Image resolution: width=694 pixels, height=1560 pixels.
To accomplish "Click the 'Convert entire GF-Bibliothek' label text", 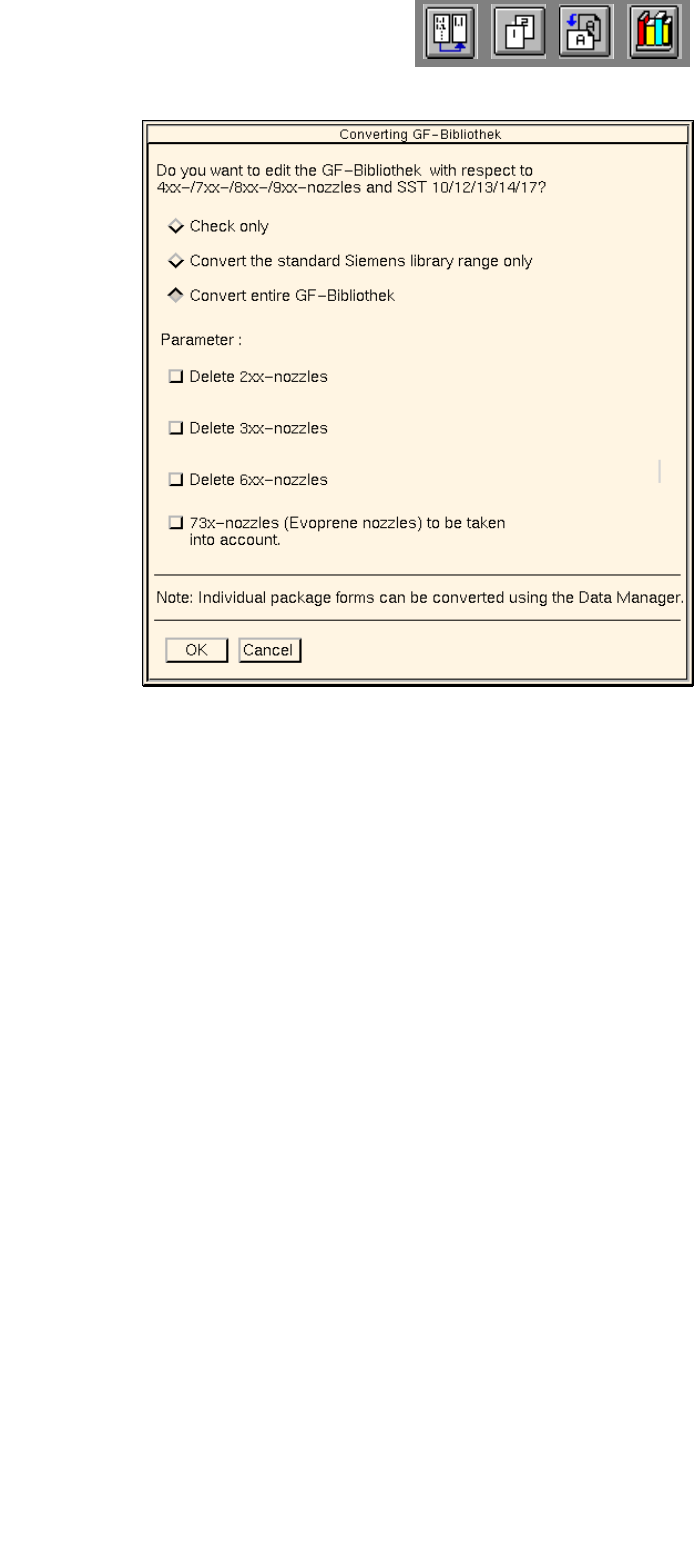I will point(292,296).
